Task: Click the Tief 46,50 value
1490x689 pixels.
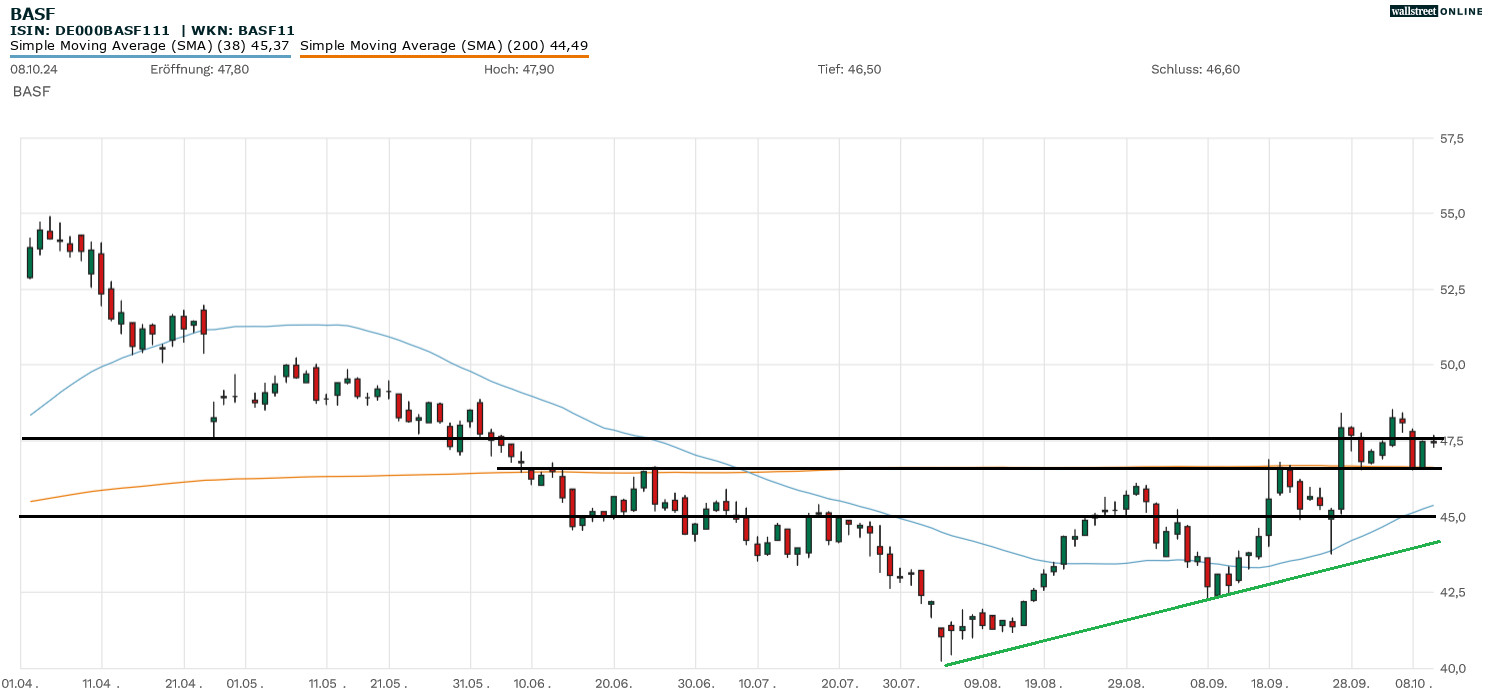Action: [849, 69]
